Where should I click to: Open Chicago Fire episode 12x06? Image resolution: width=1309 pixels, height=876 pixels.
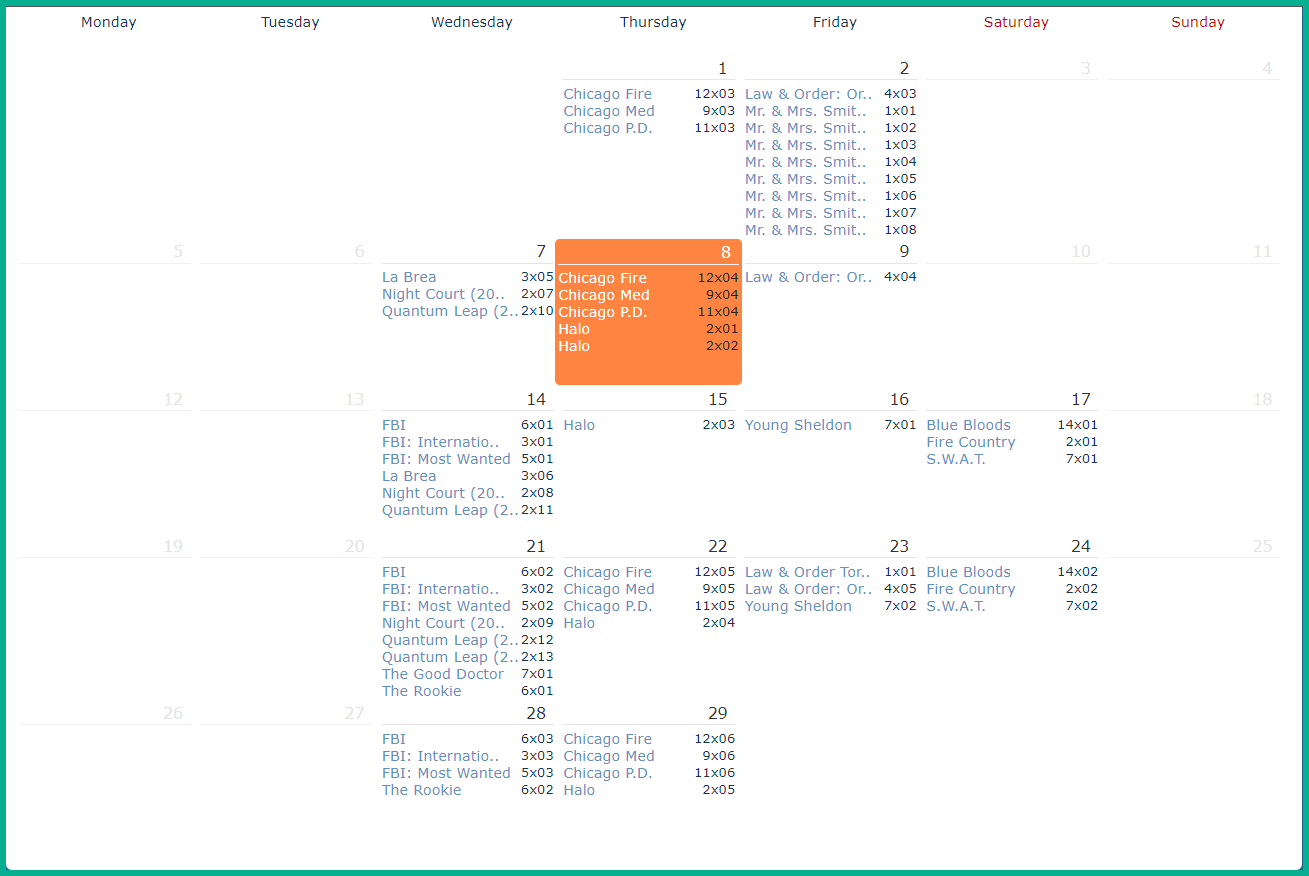607,739
